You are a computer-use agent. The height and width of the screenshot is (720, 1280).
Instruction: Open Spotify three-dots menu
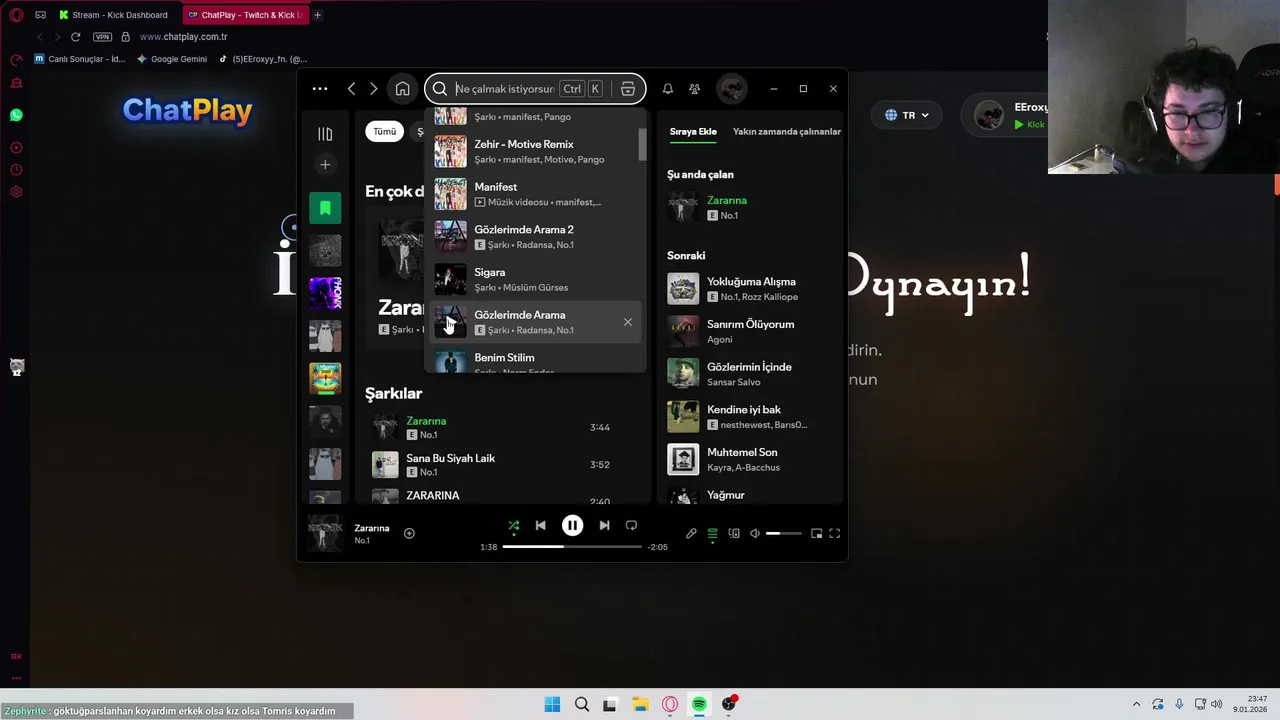tap(320, 89)
